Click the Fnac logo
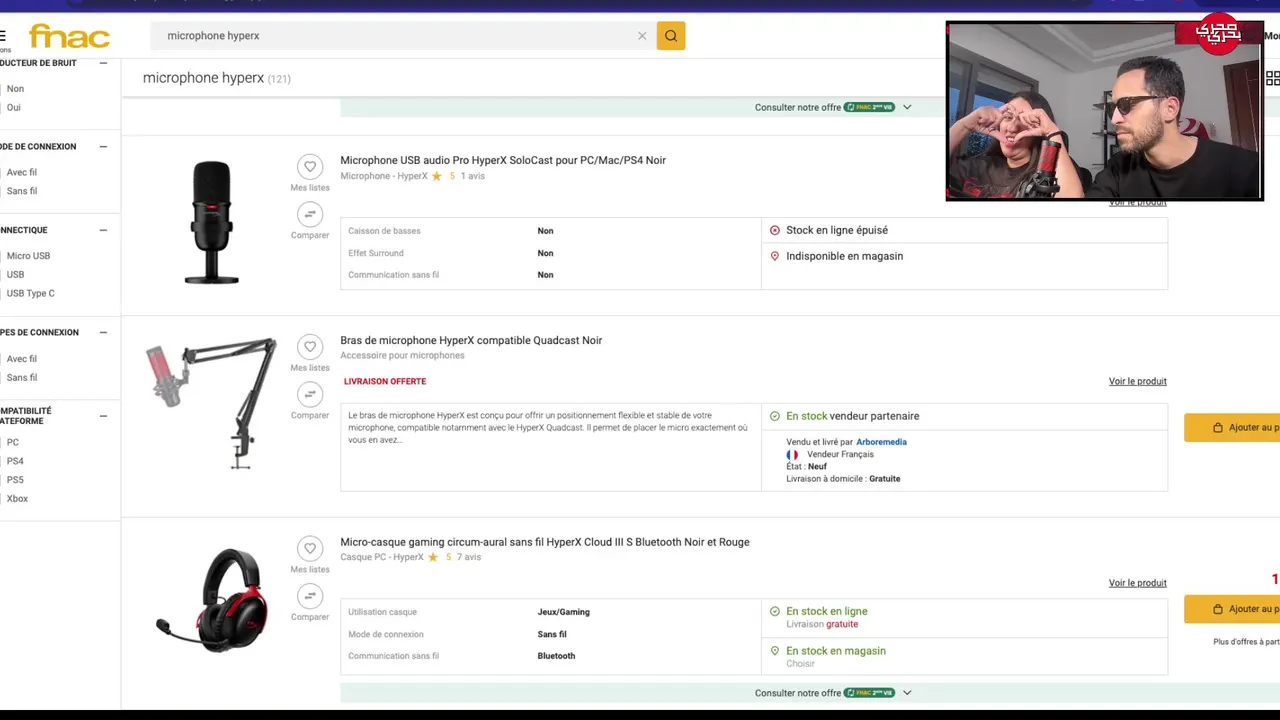This screenshot has width=1280, height=720. (x=69, y=37)
